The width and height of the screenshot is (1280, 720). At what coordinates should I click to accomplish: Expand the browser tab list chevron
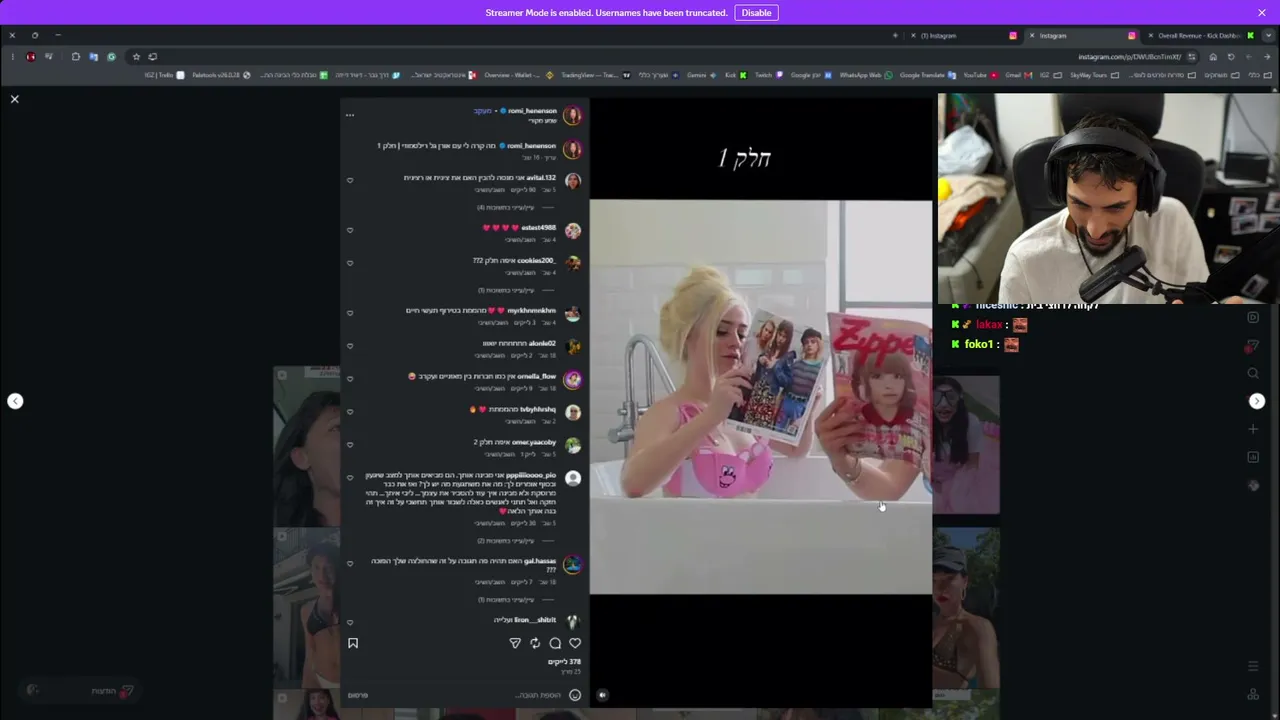tap(1269, 36)
